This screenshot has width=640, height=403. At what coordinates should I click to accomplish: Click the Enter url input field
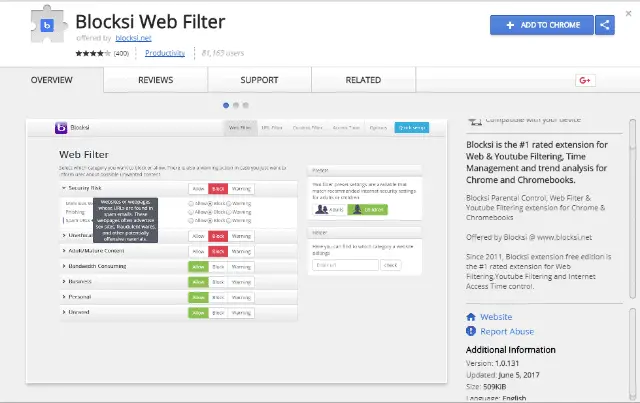[345, 265]
